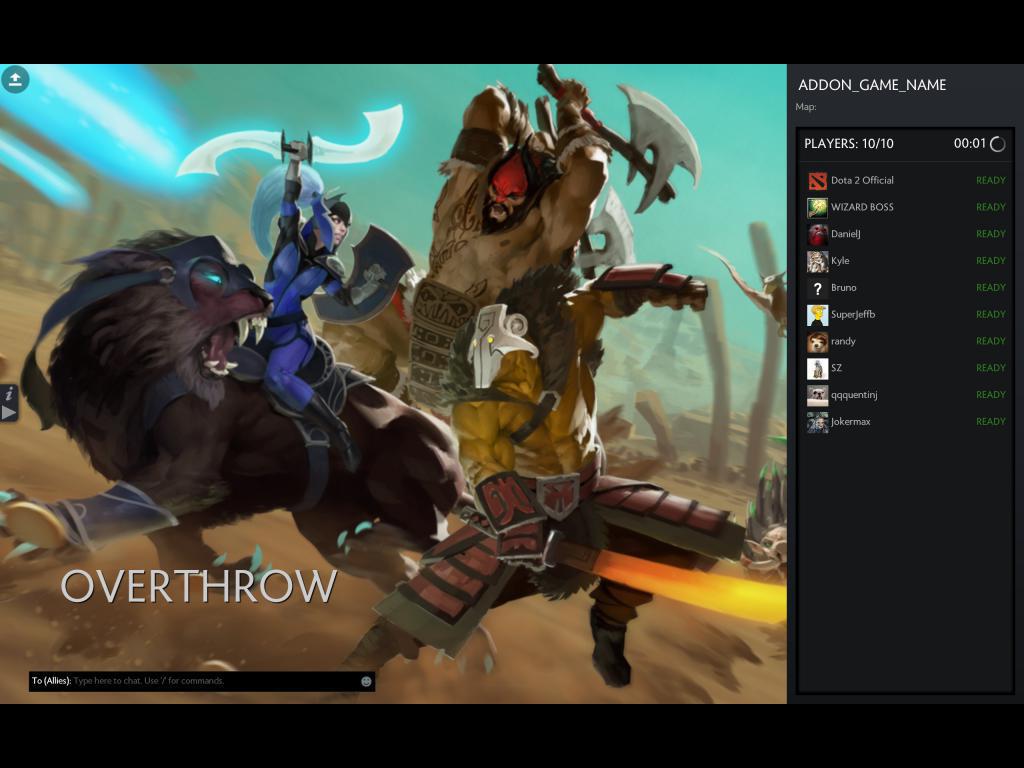The width and height of the screenshot is (1024, 768).
Task: Click READY status for Jokermax
Action: click(x=991, y=421)
